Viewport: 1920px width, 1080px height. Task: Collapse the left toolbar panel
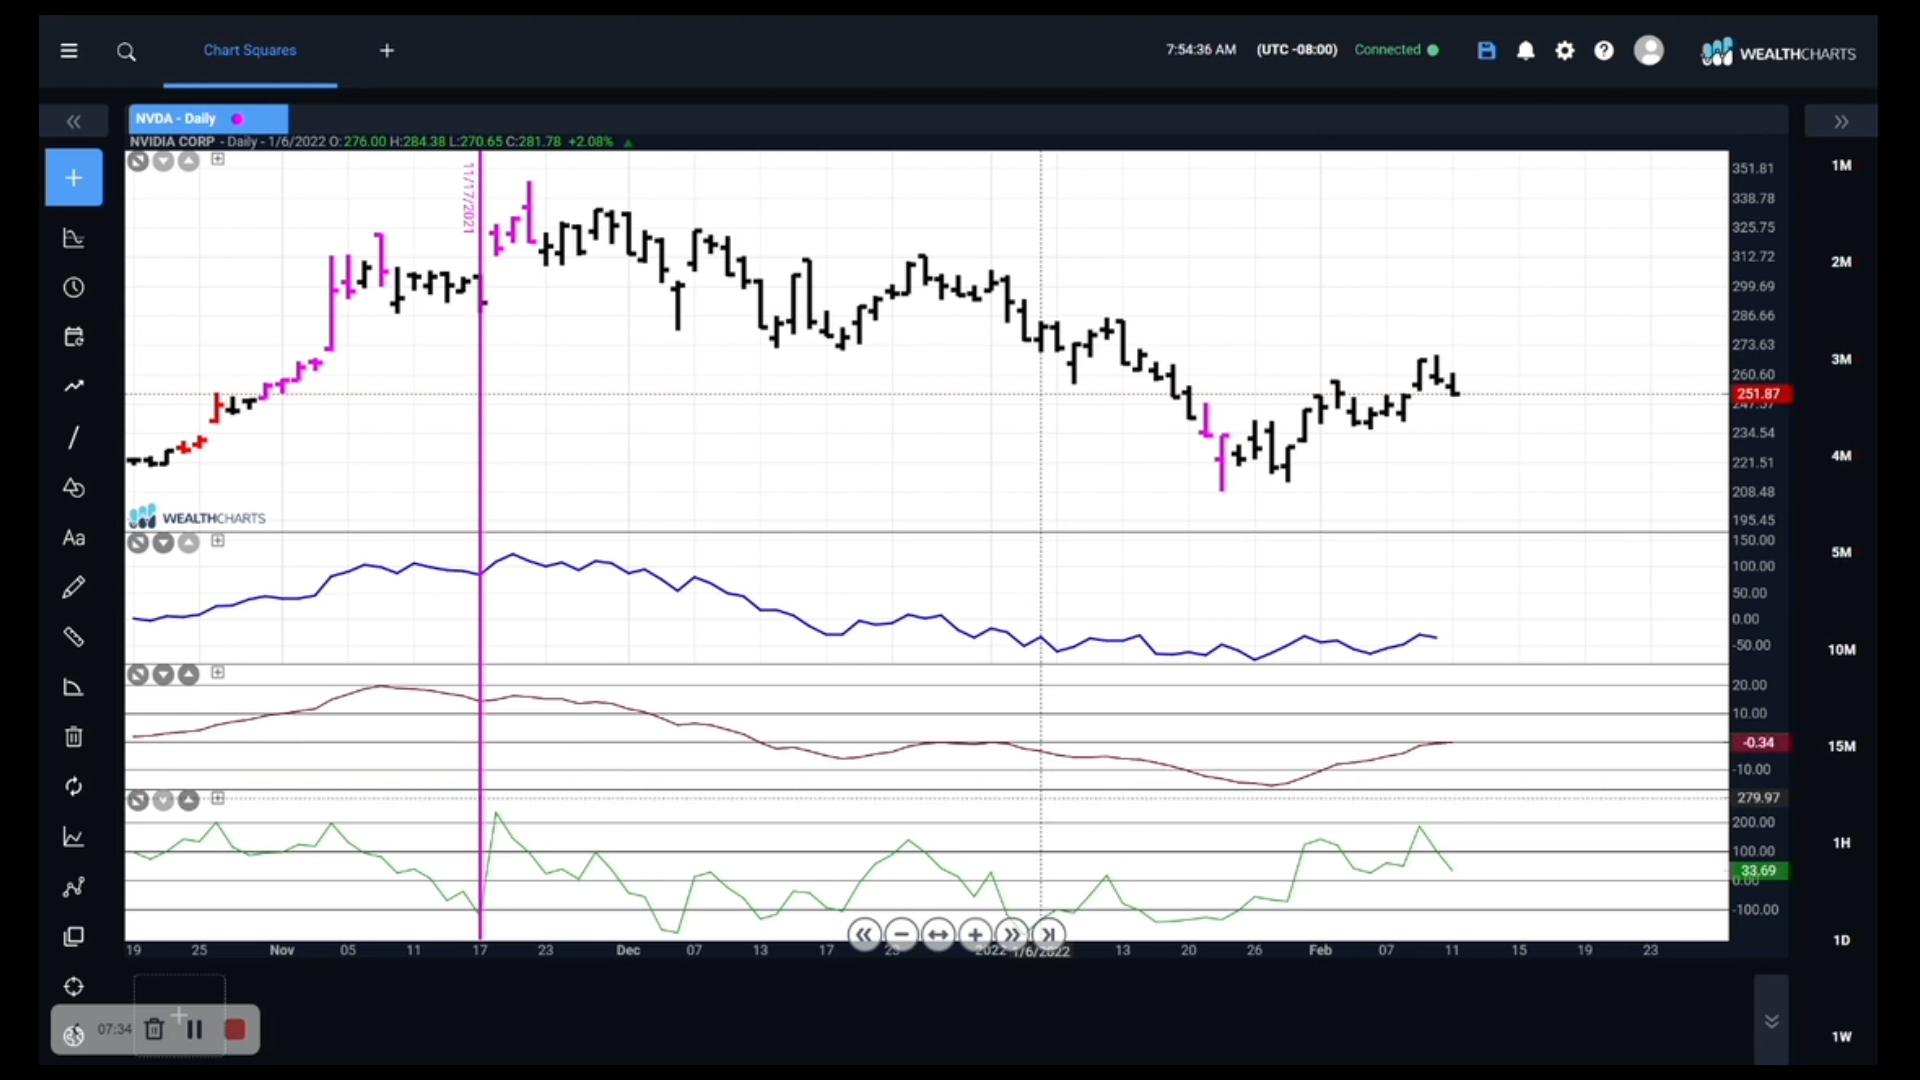point(74,122)
